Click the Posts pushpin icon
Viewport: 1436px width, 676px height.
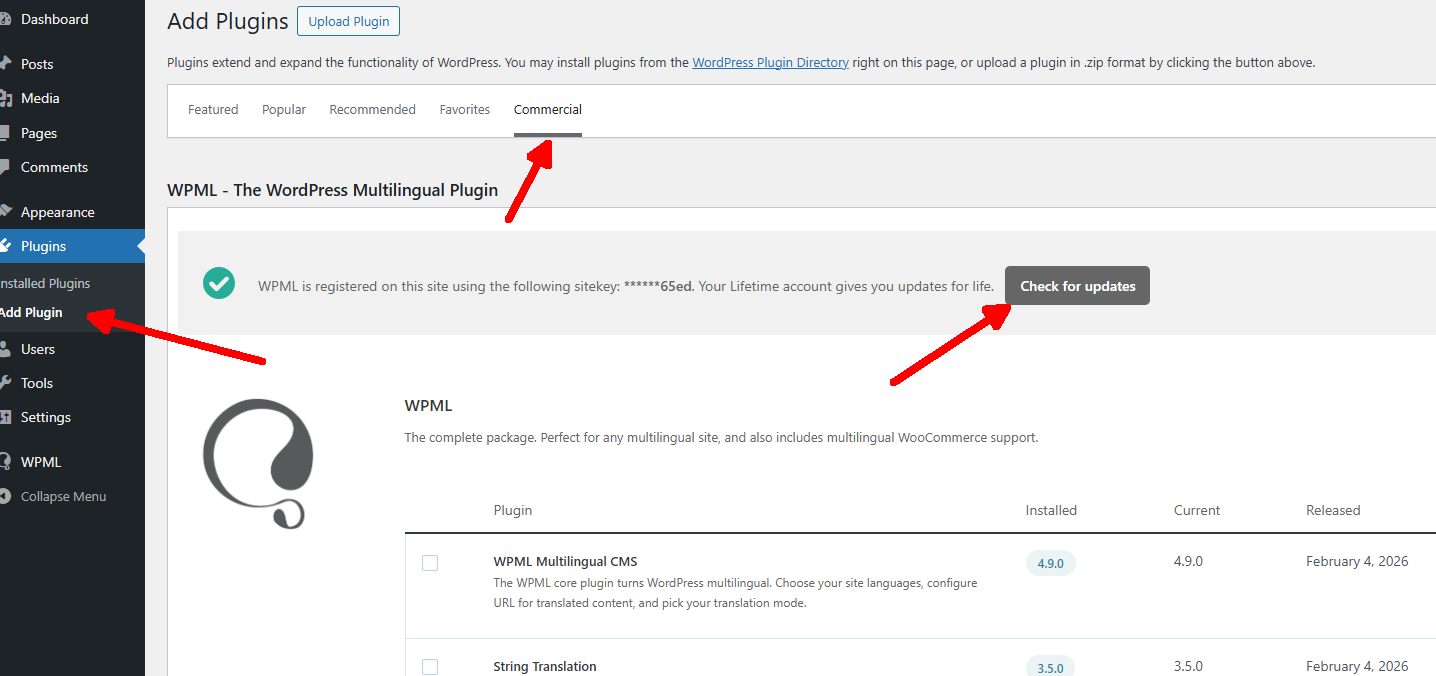(5, 64)
